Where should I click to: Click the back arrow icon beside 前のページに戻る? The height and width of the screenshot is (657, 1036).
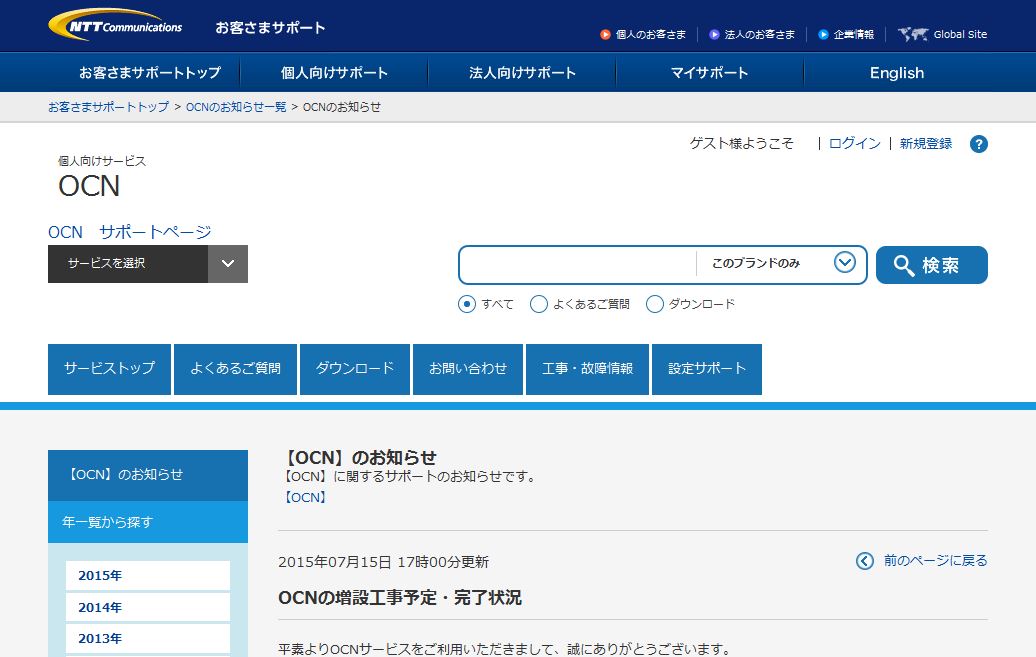tap(865, 561)
